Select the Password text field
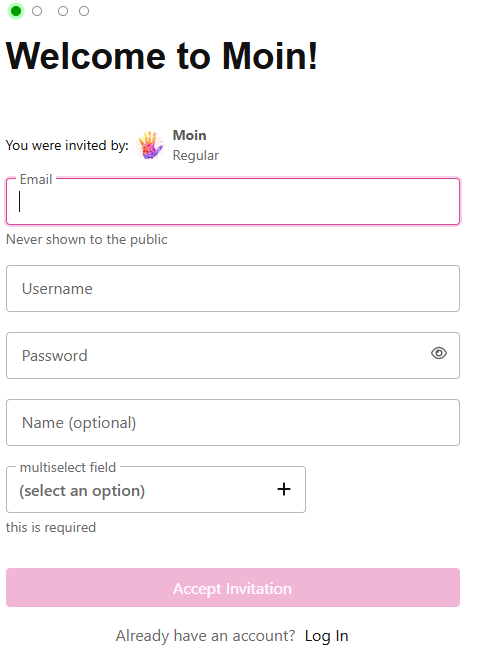 217,356
